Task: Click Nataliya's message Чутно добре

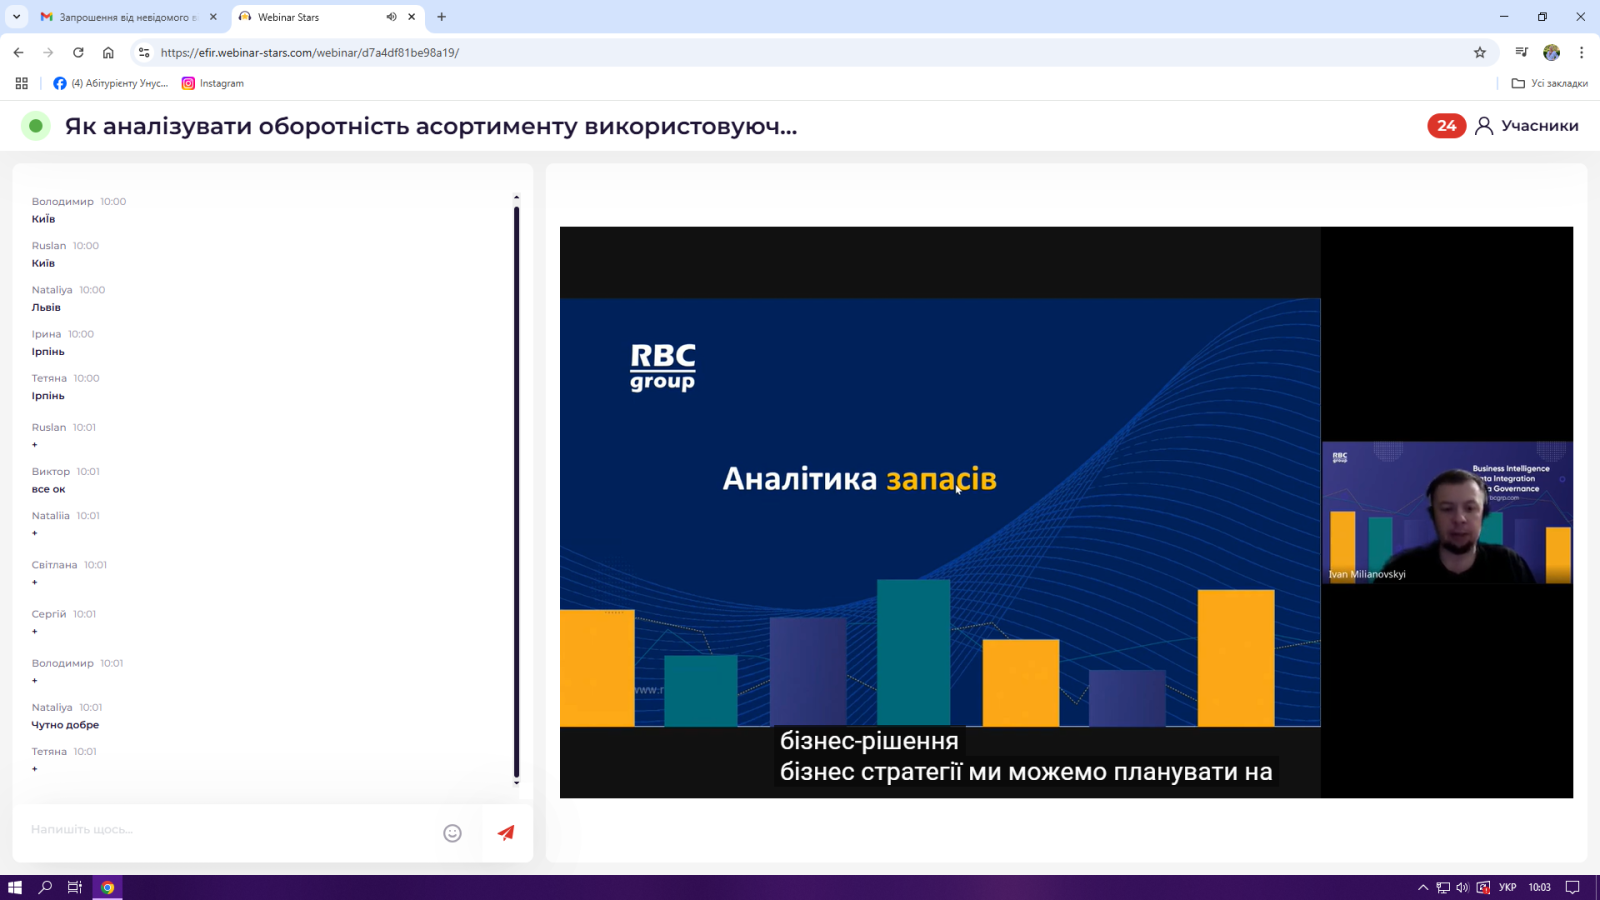Action: (65, 725)
